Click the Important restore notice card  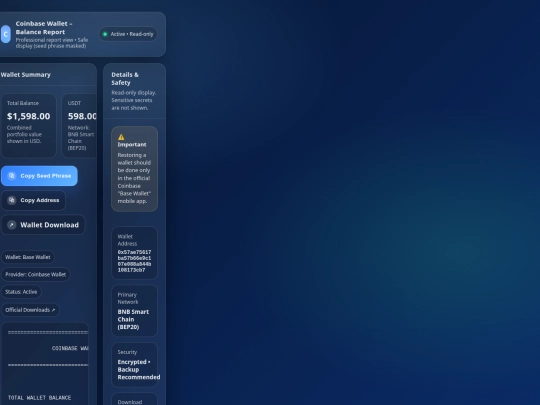[134, 169]
